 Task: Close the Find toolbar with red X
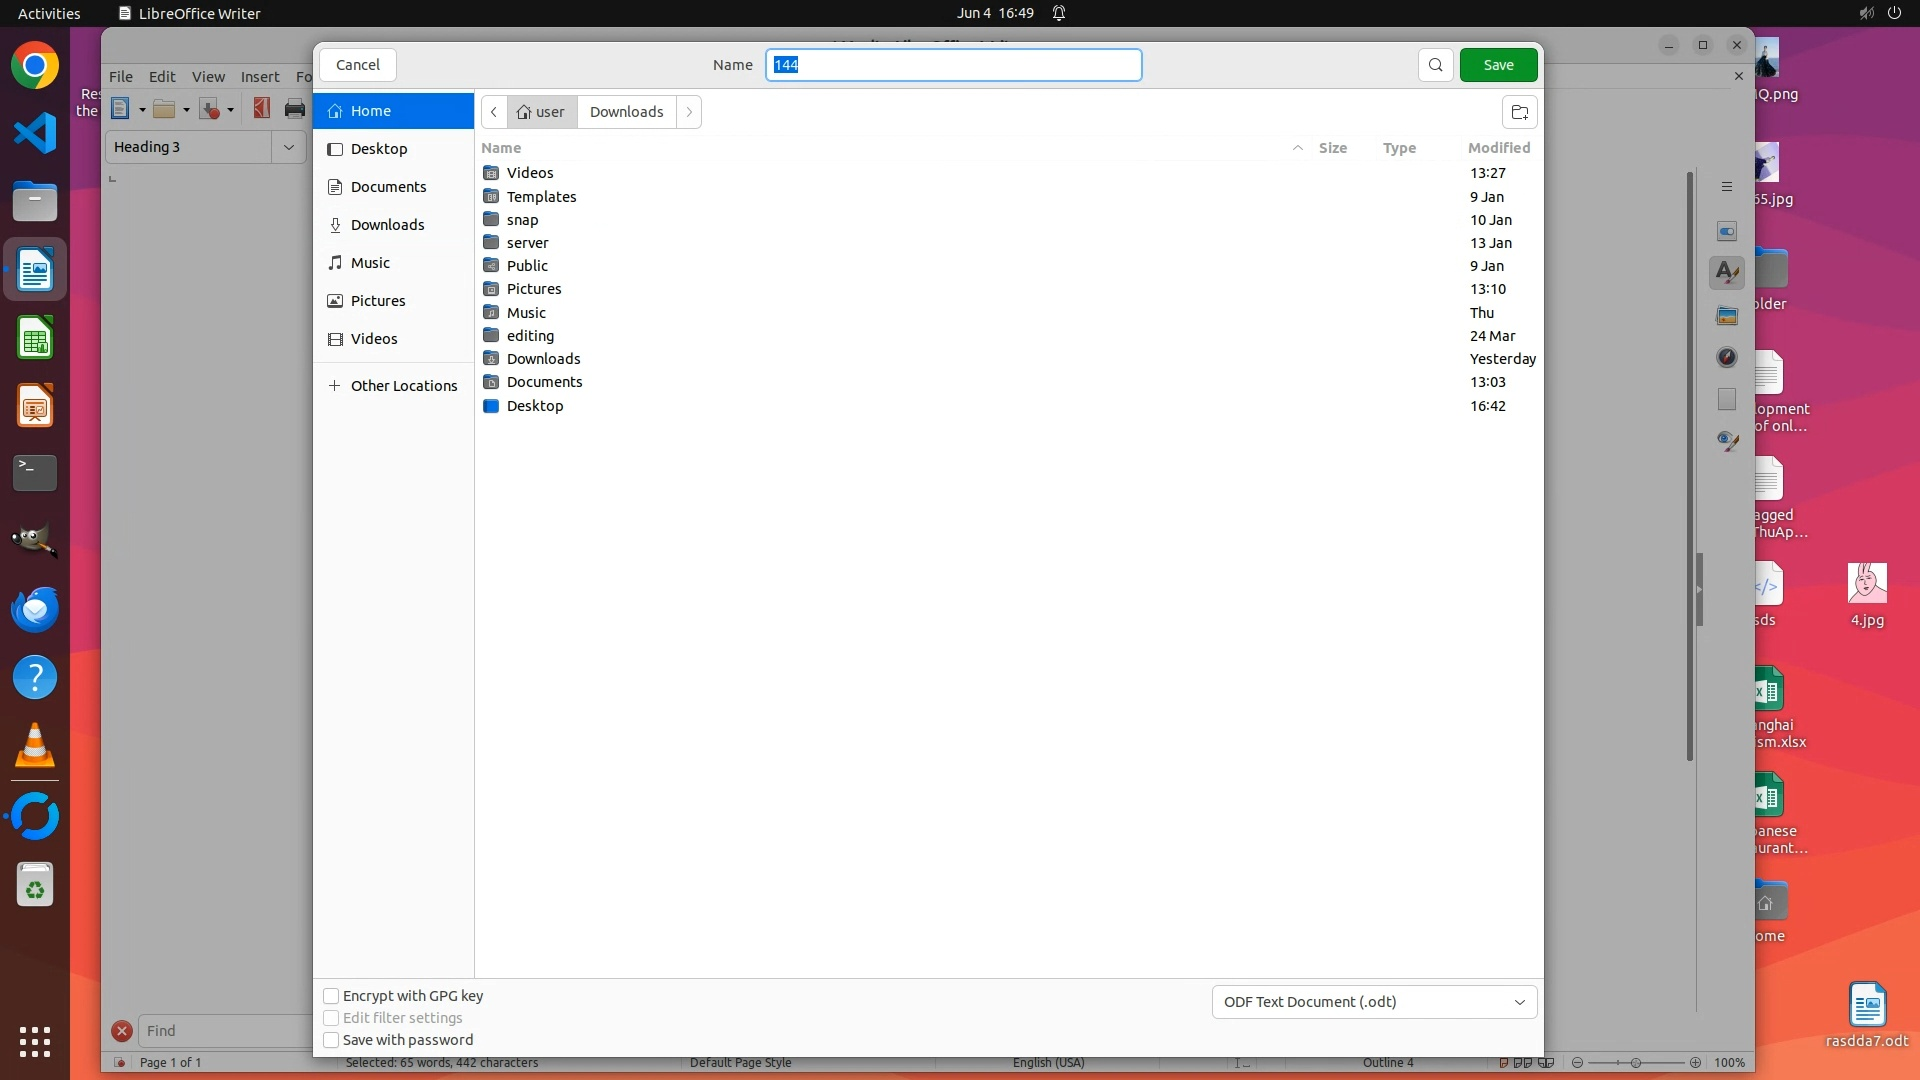click(x=122, y=1031)
